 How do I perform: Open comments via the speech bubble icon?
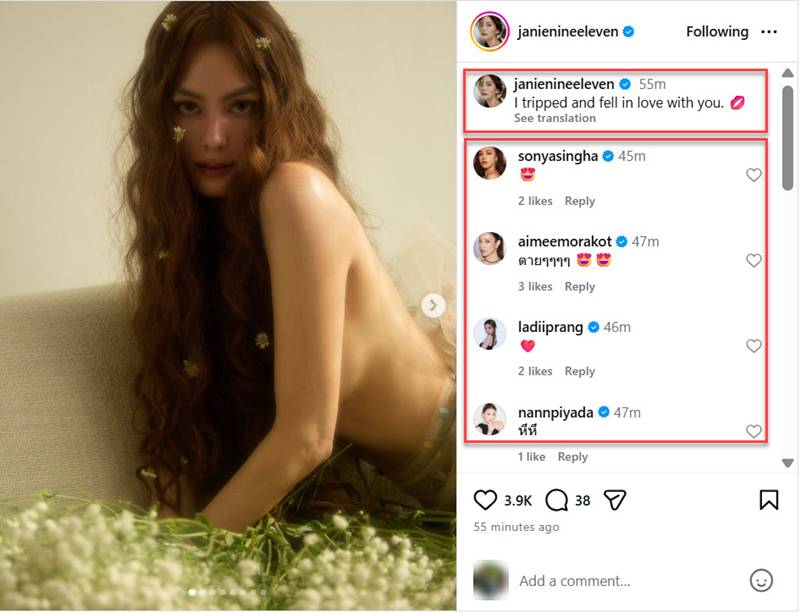click(557, 499)
